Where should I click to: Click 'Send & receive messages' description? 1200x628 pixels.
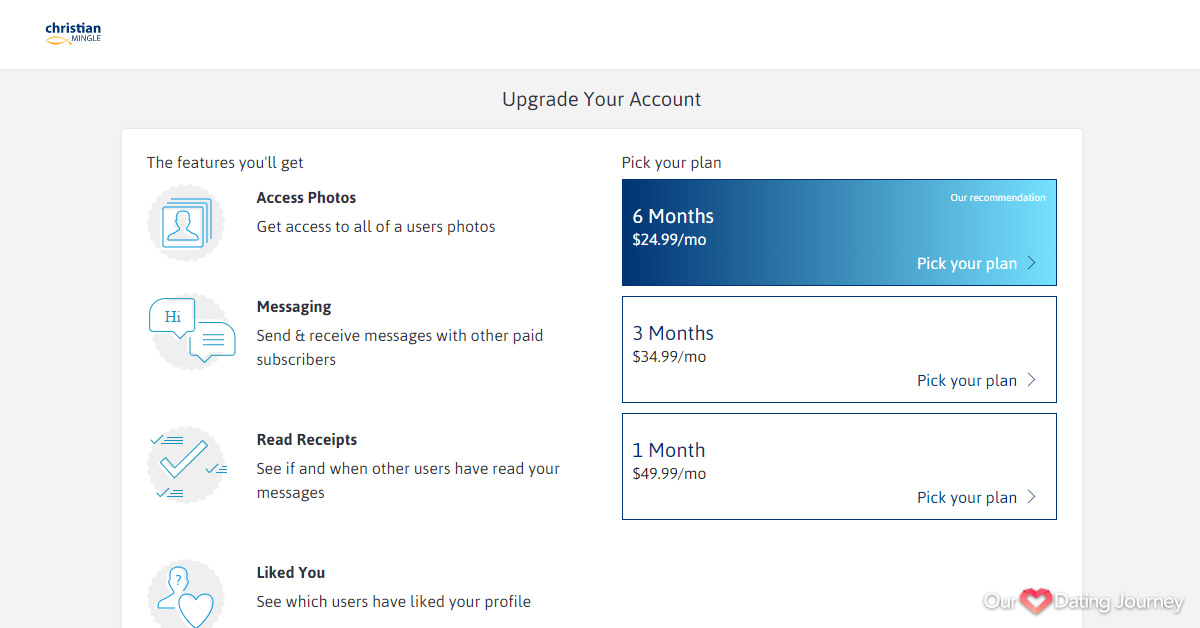(400, 348)
